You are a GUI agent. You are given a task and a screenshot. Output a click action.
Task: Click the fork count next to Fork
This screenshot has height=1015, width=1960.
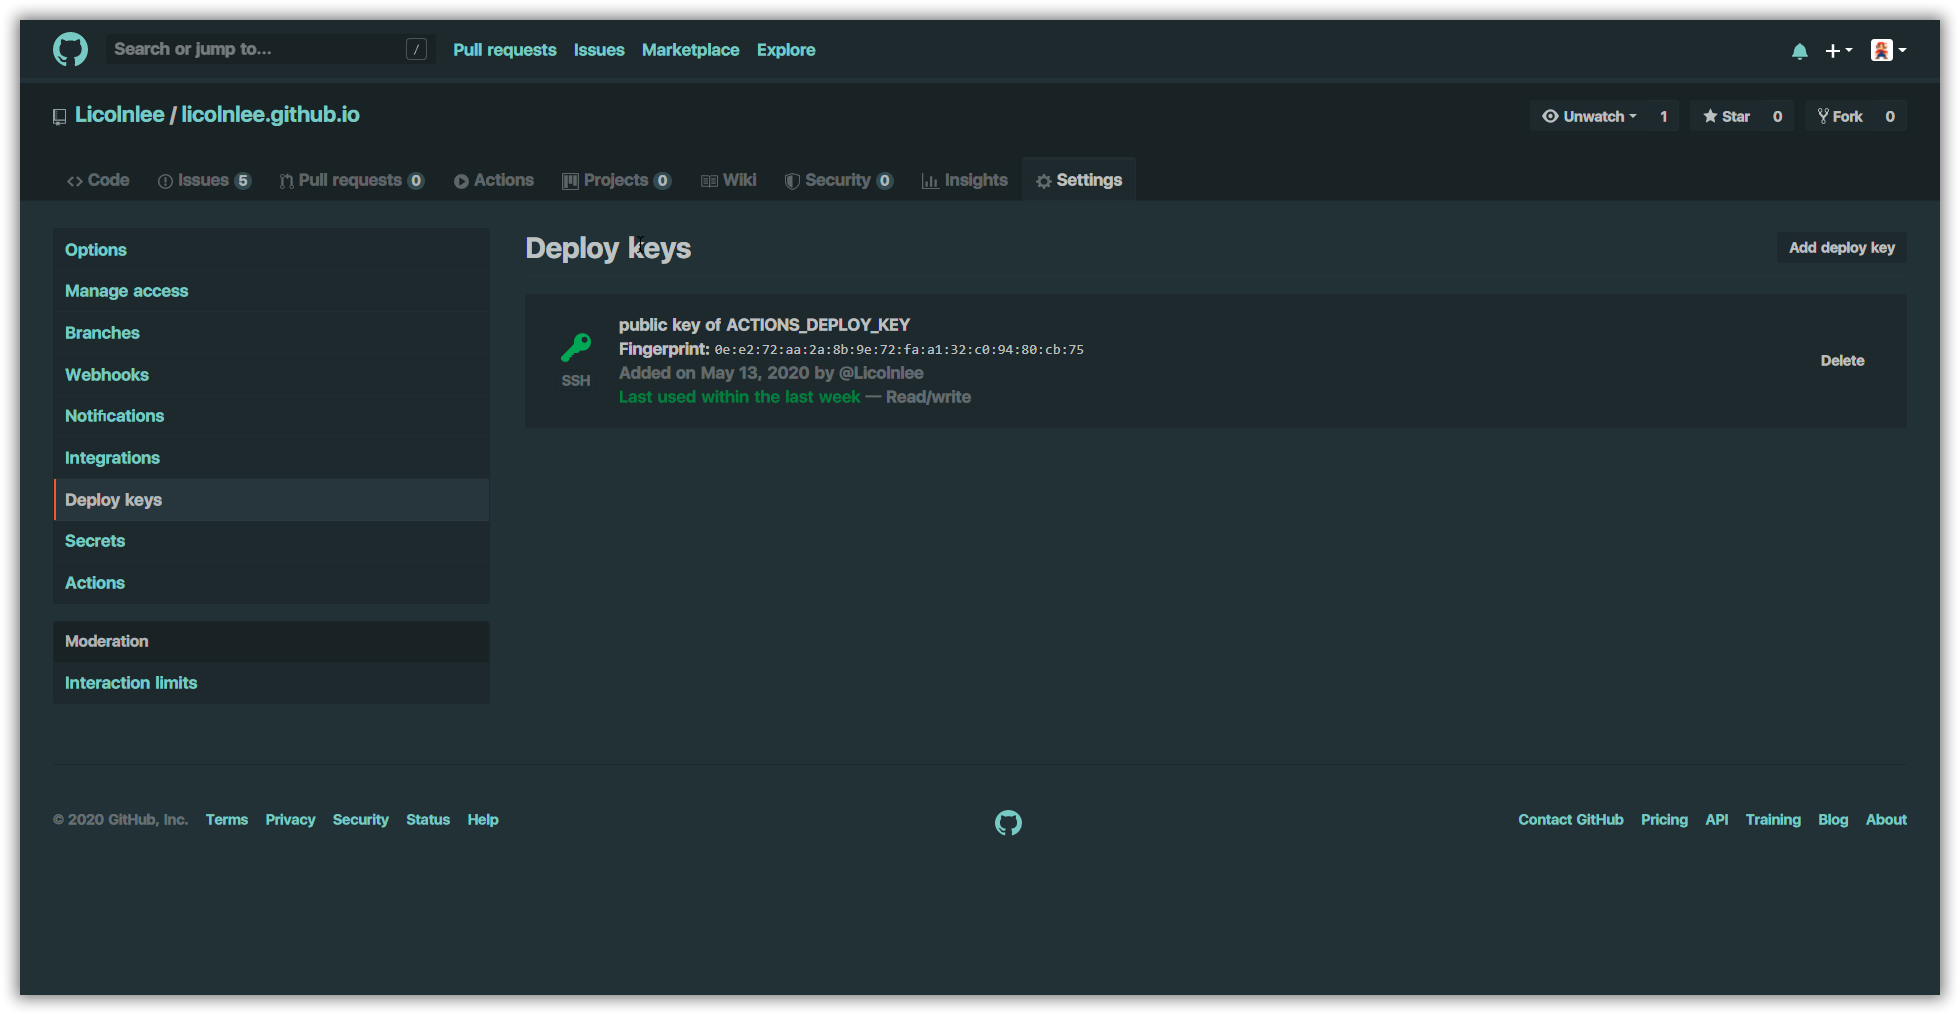[x=1890, y=116]
